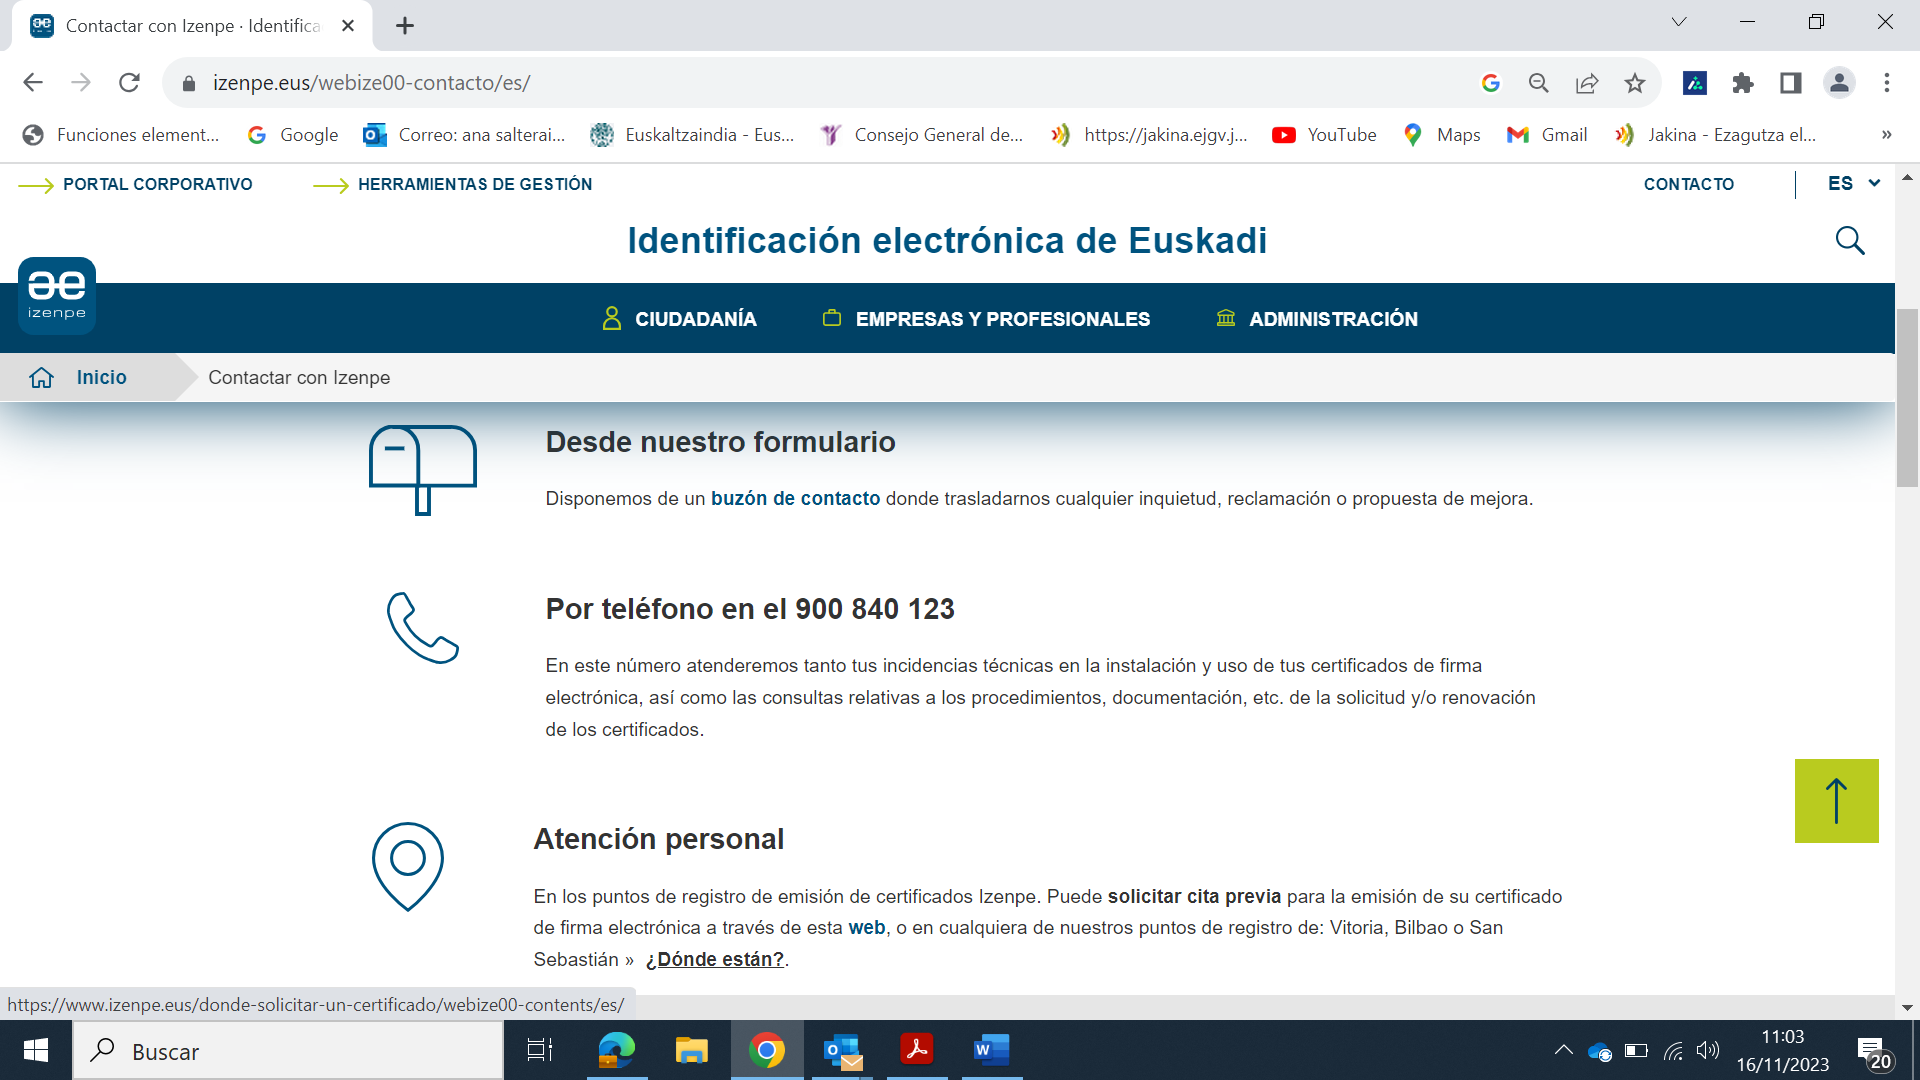The width and height of the screenshot is (1920, 1080).
Task: Open tab search dropdown arrow
Action: (x=1679, y=22)
